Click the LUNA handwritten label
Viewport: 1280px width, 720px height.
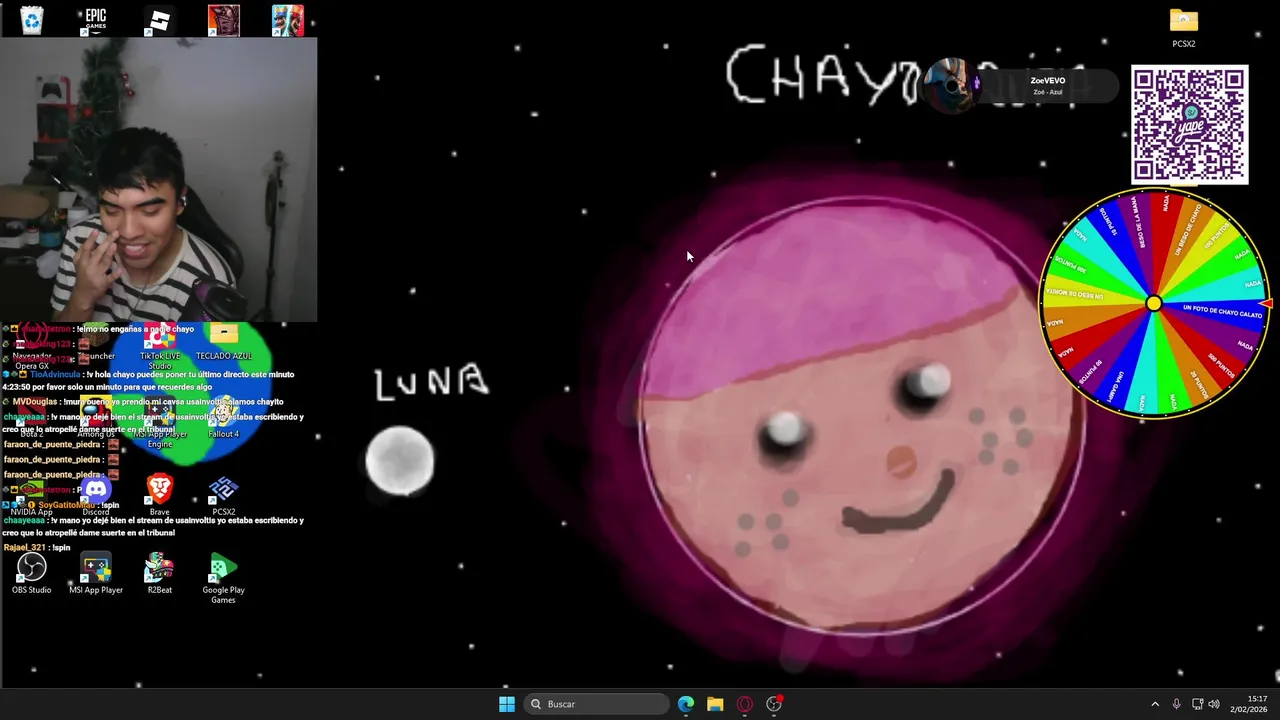pos(432,383)
